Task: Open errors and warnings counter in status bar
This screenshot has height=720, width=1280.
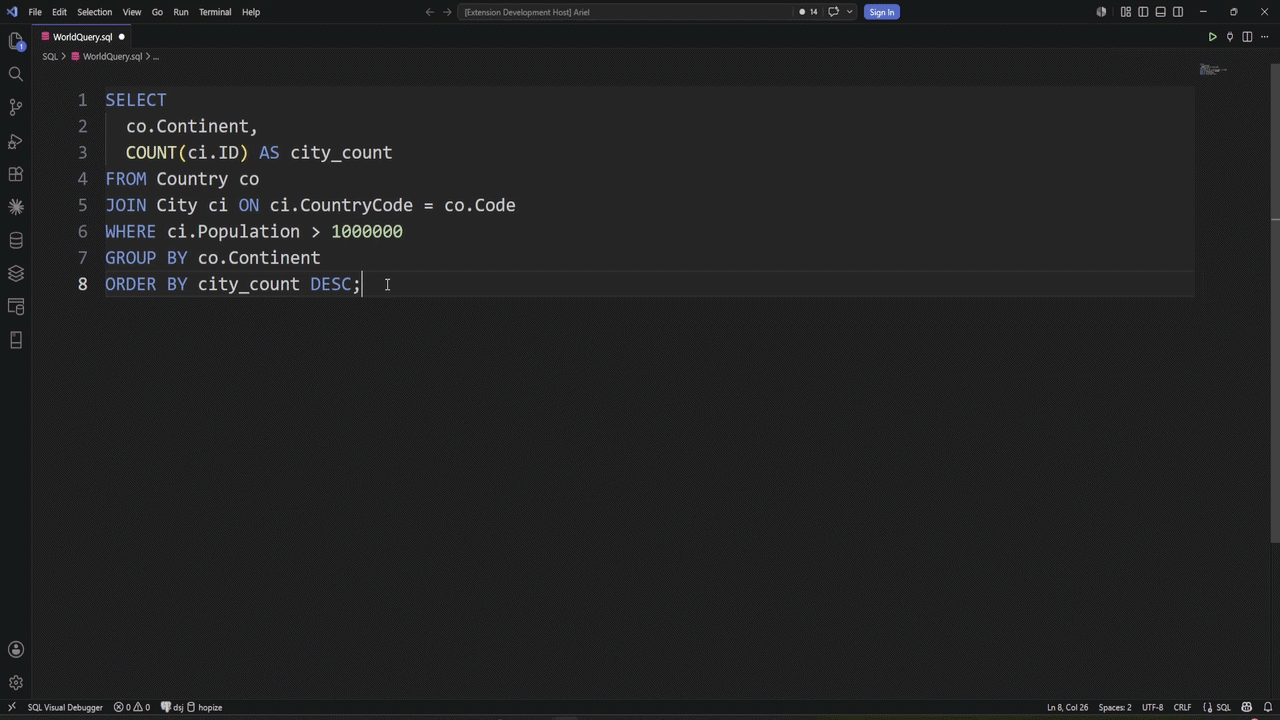Action: pos(132,707)
